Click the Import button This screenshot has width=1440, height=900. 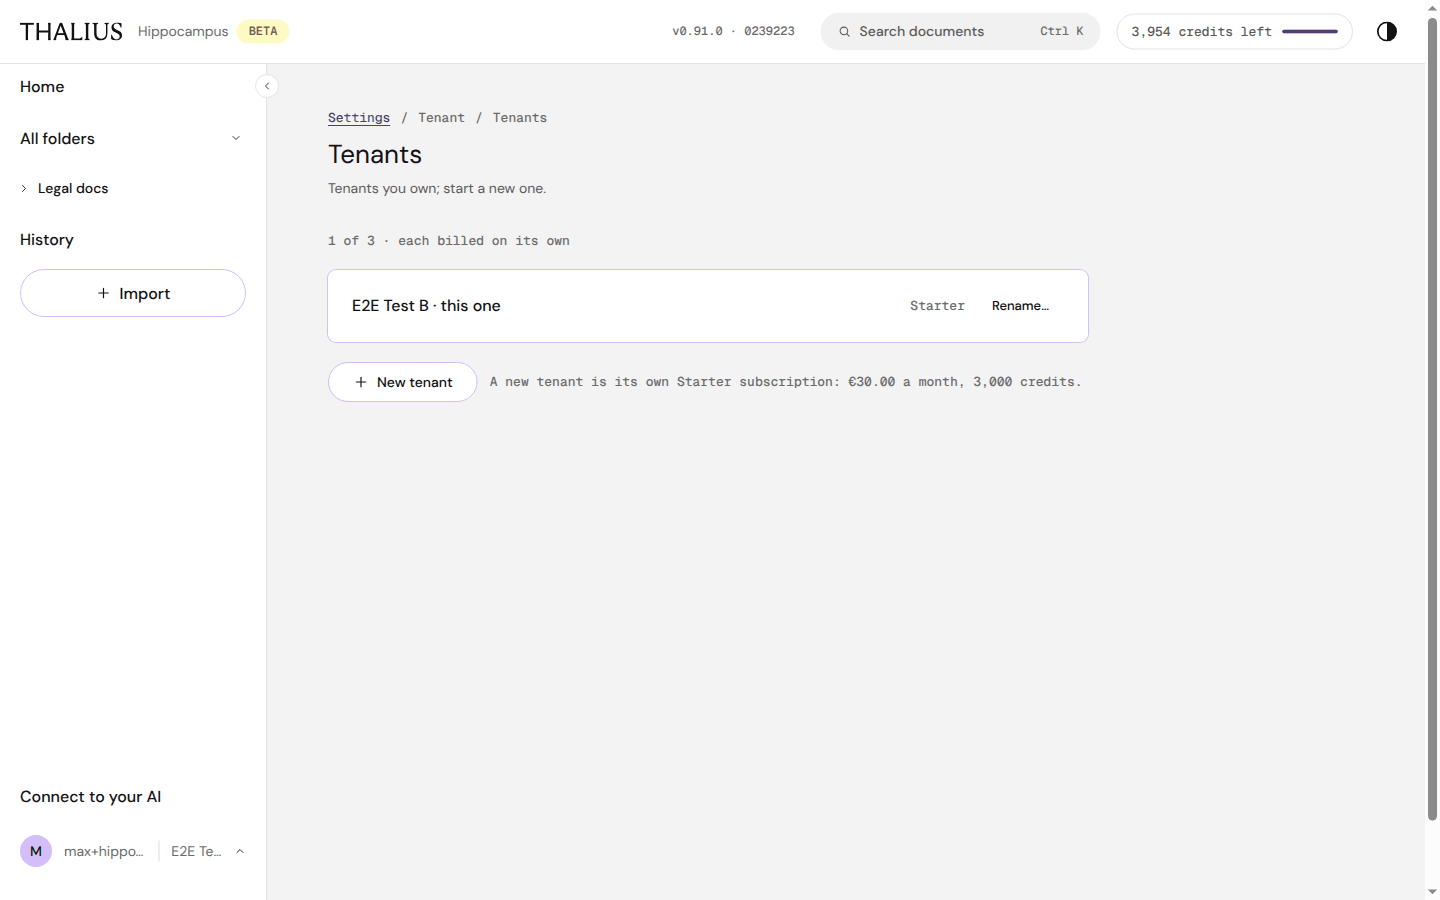pos(133,293)
